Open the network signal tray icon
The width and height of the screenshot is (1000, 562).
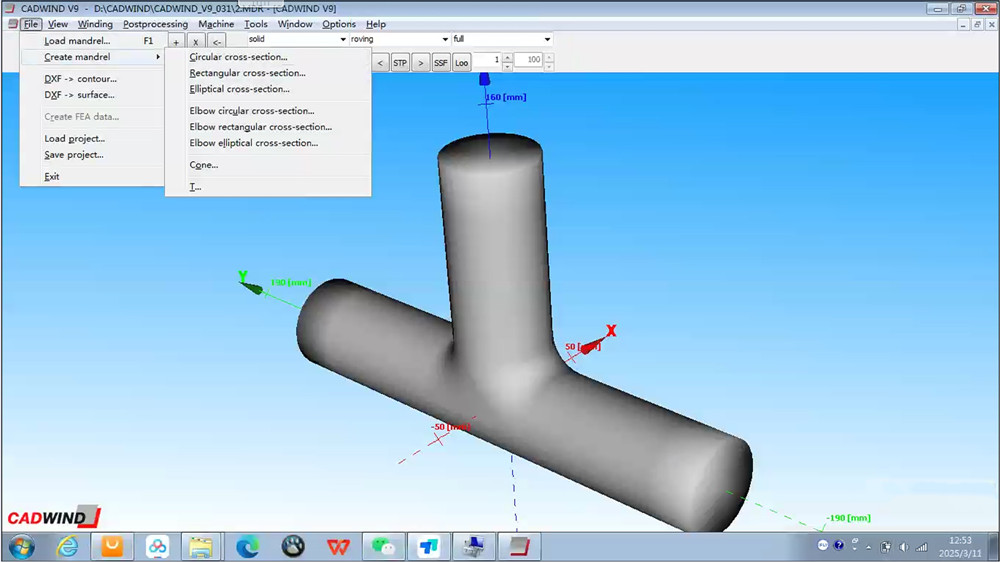(x=922, y=547)
